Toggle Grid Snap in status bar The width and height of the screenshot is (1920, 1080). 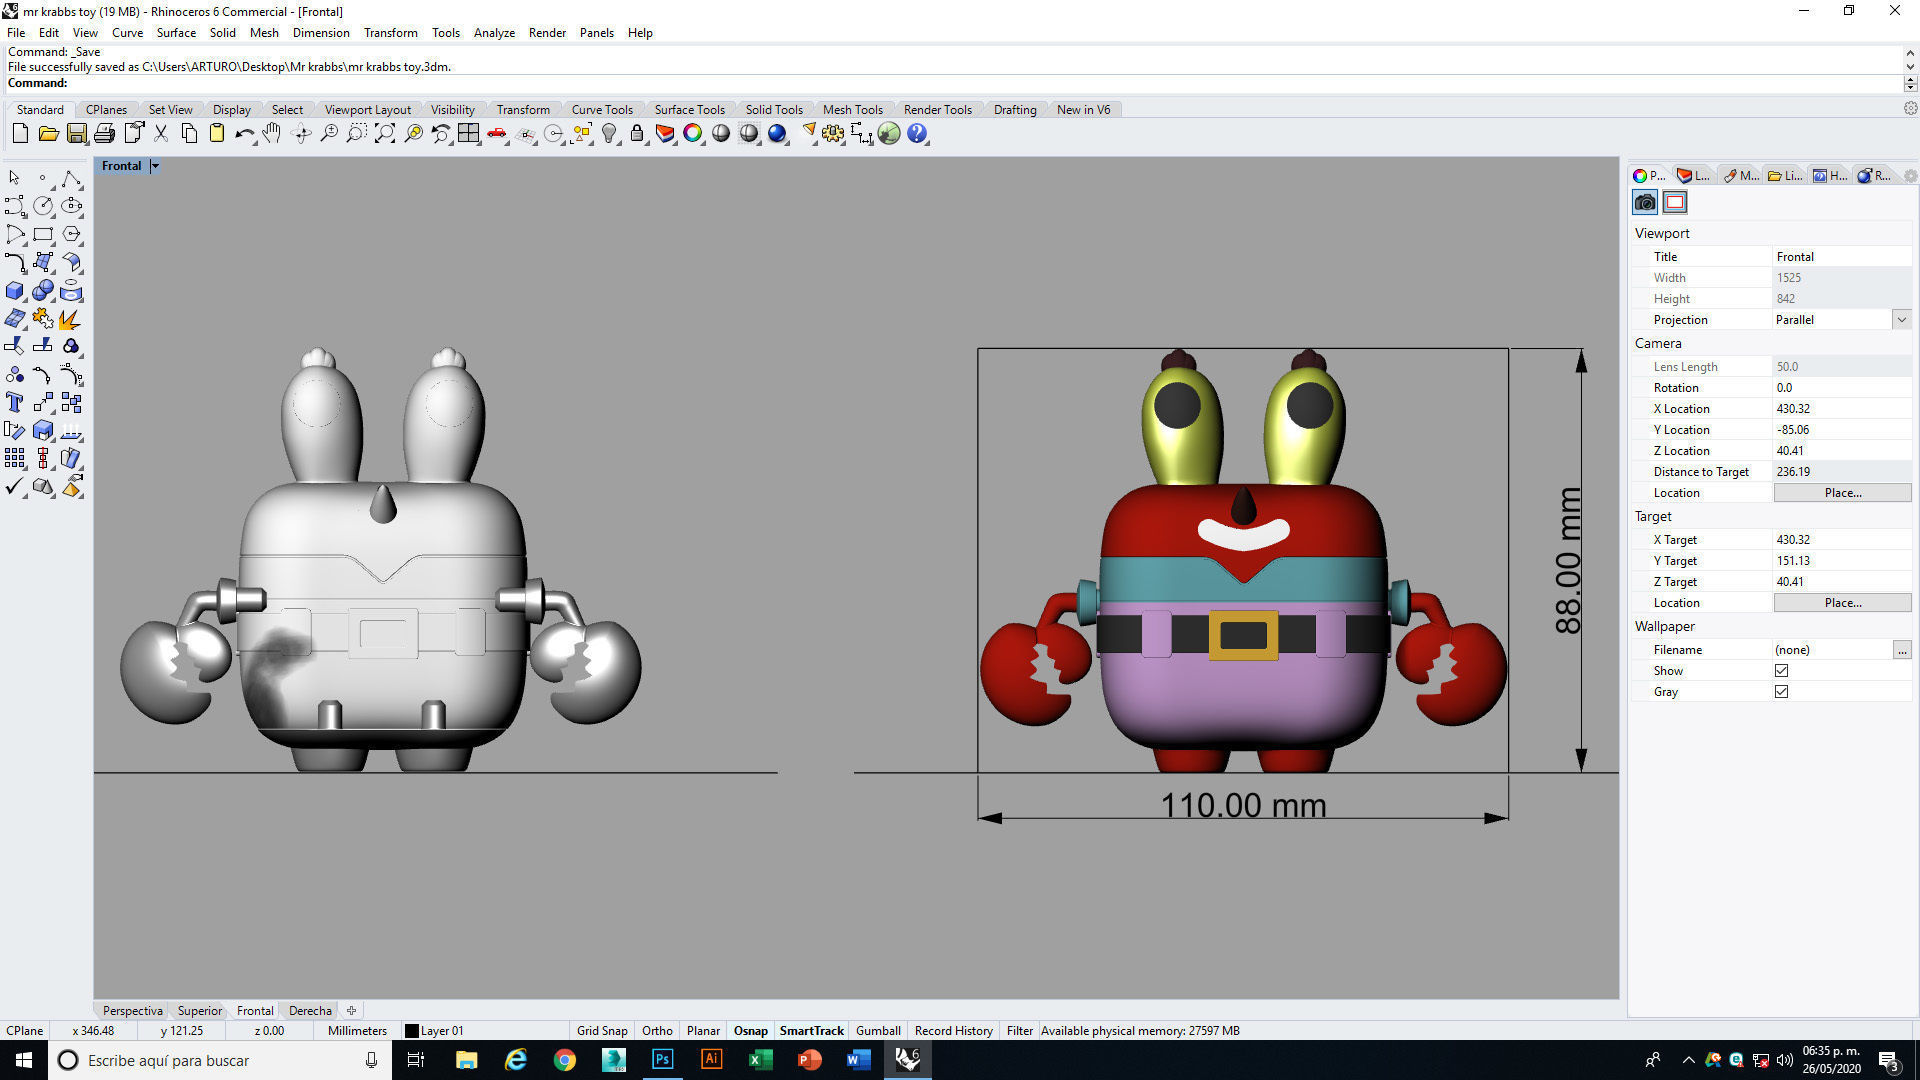[602, 1031]
